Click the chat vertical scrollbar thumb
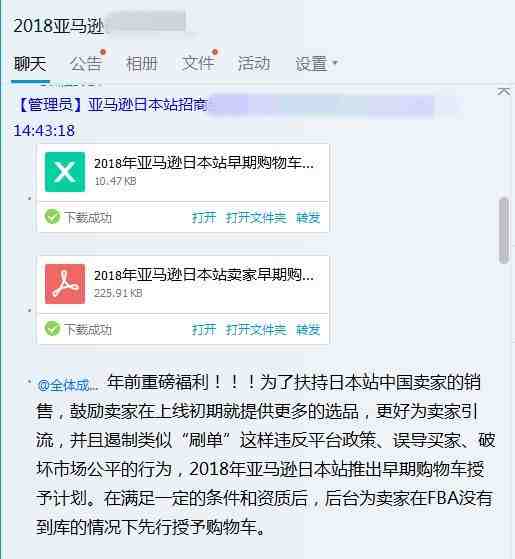 [x=504, y=230]
